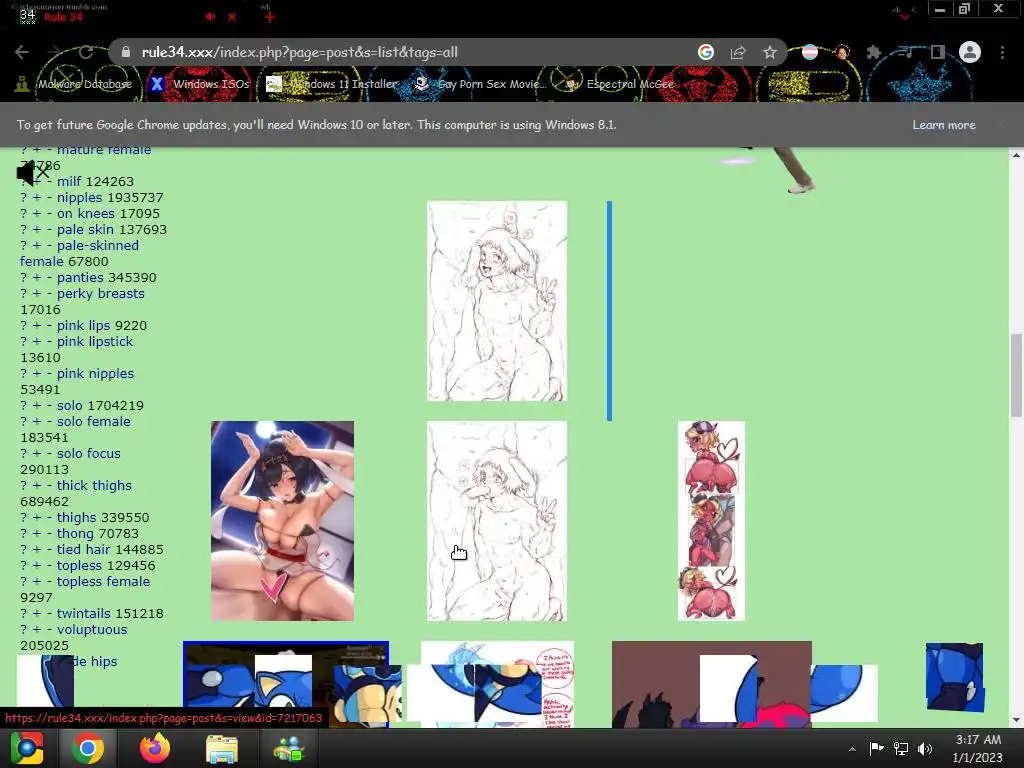Open the 'pale skin' tag link
Screen dimensions: 1024x768
(85, 229)
